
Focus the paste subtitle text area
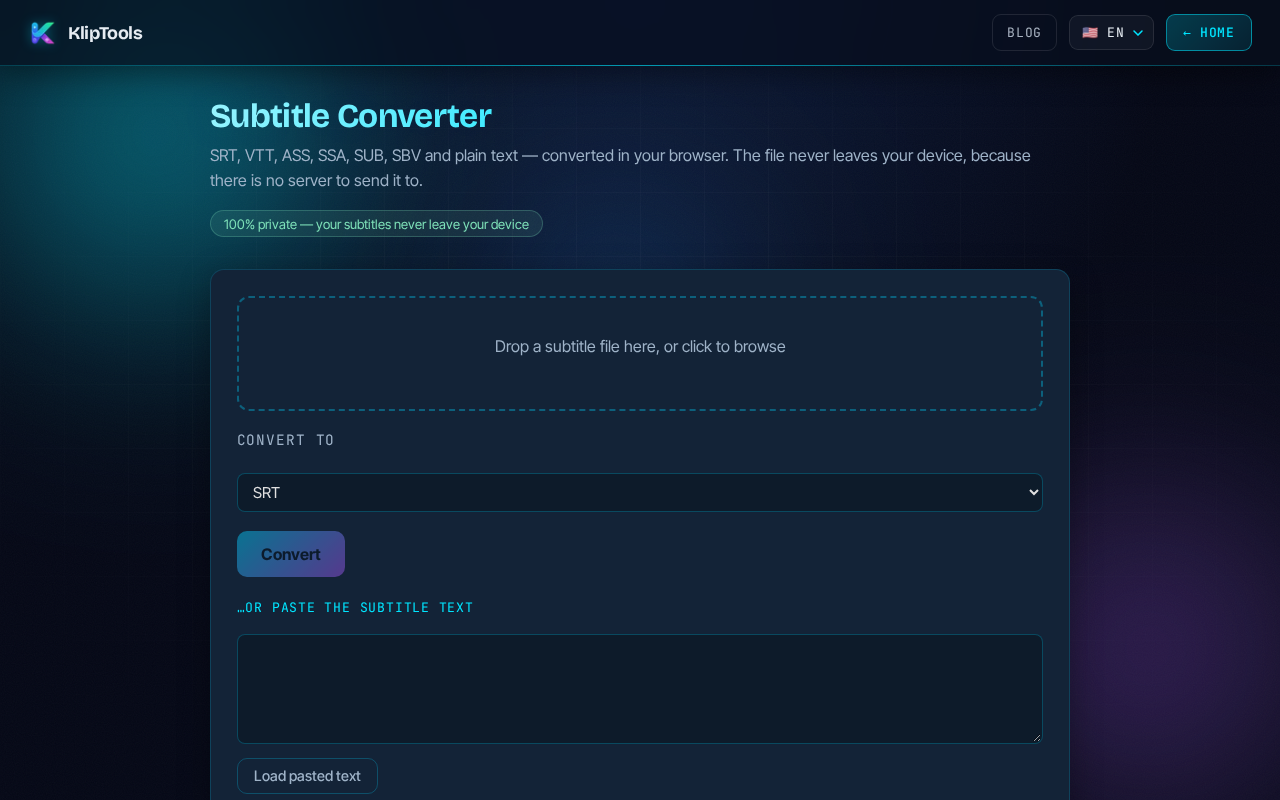pyautogui.click(x=640, y=689)
